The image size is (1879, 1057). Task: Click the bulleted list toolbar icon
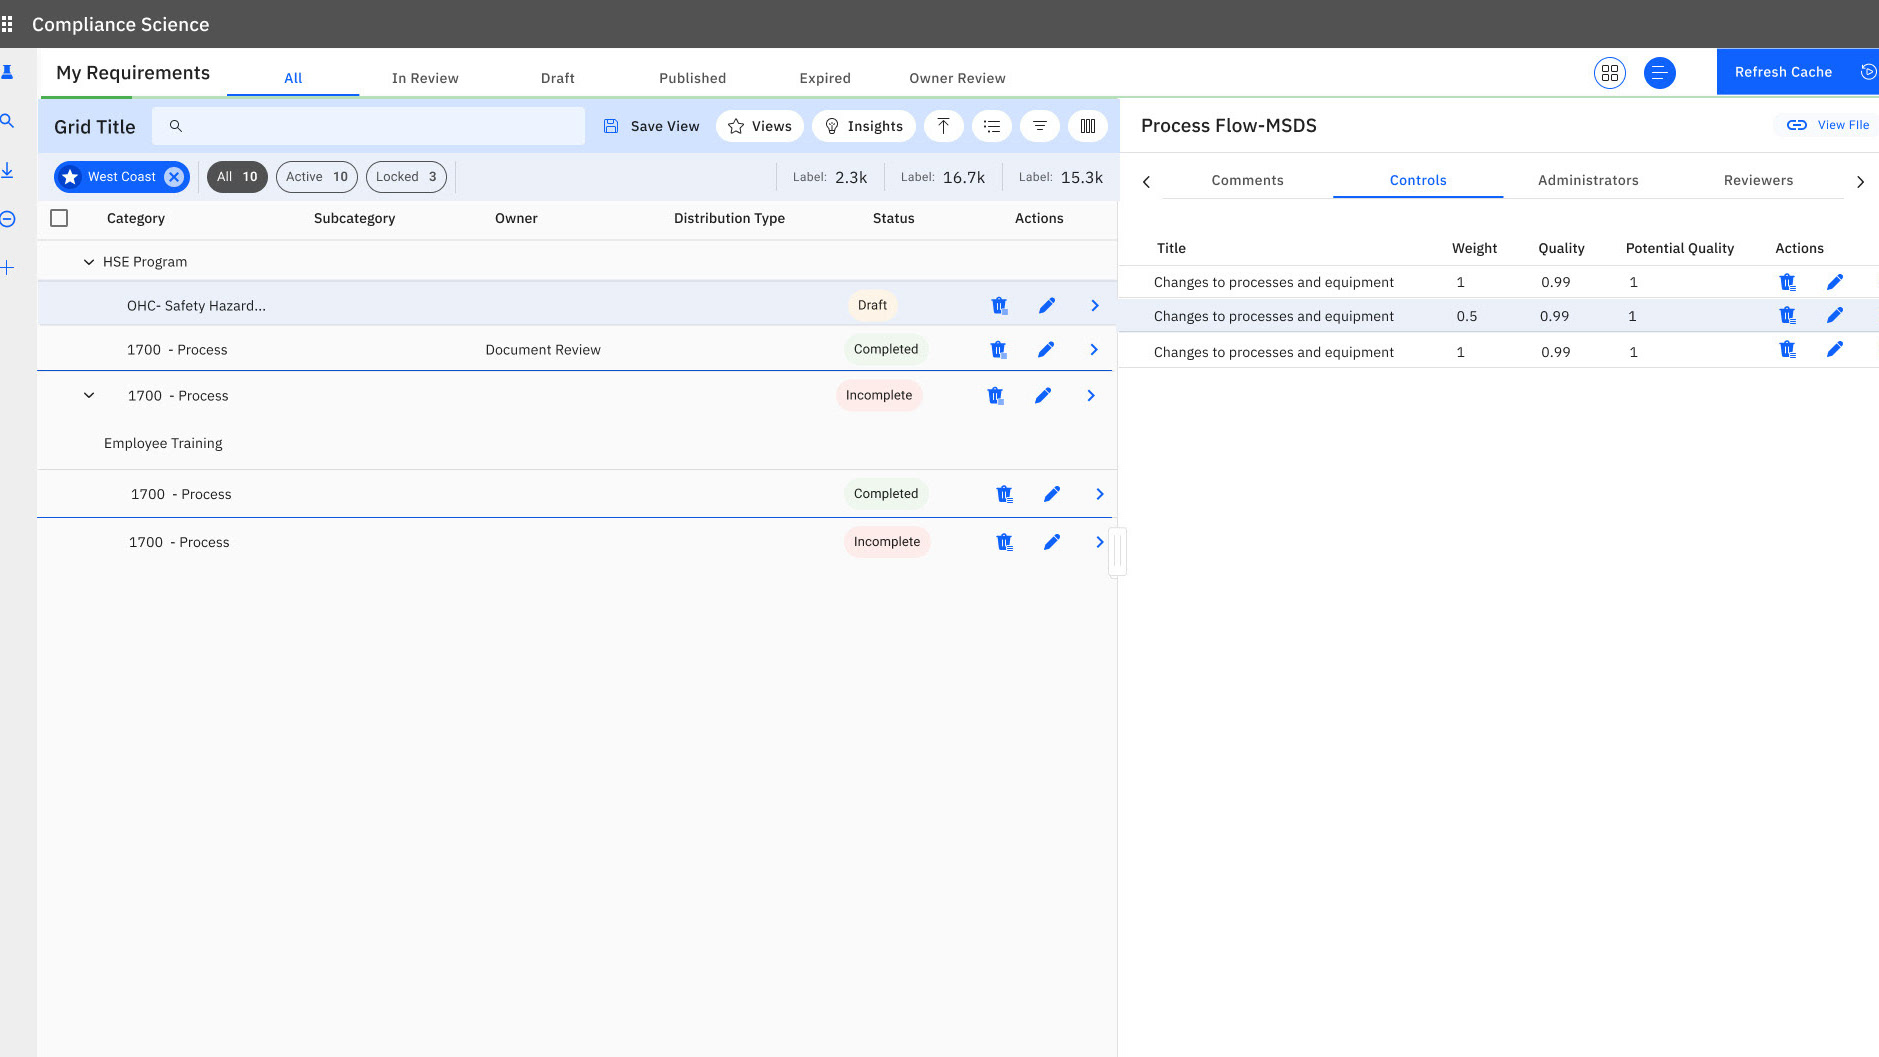992,126
